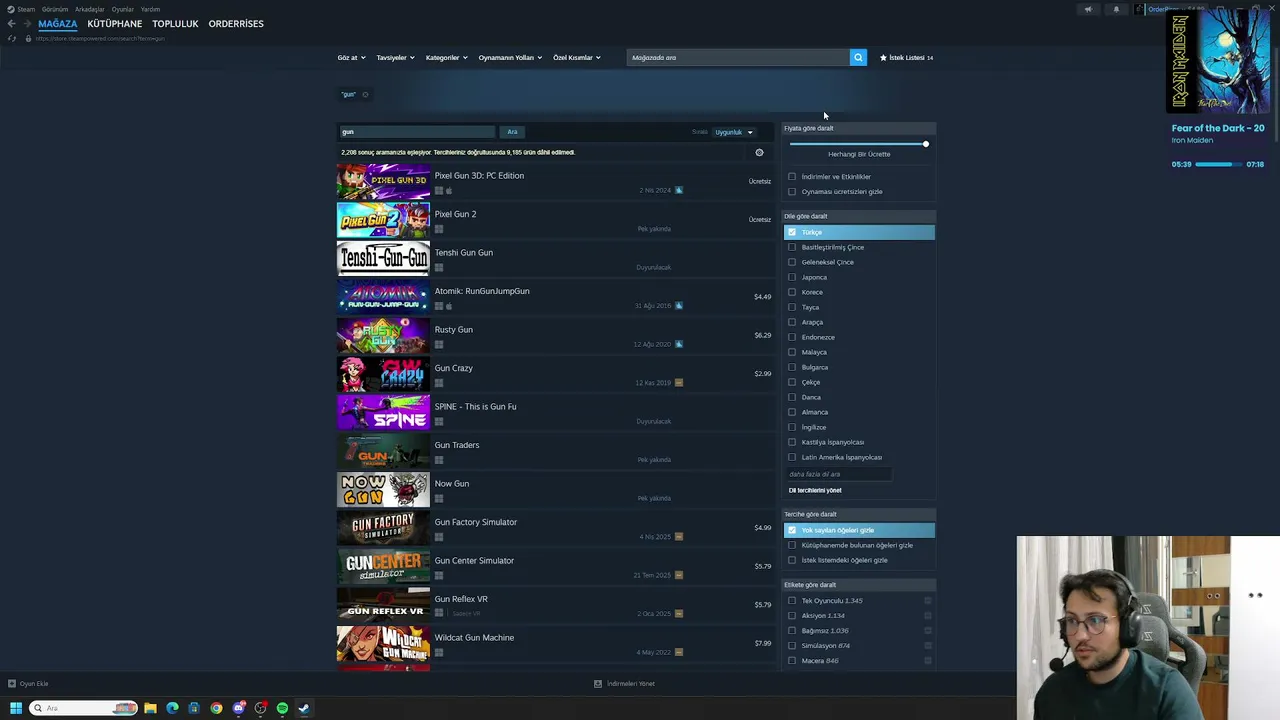Click the plus icon beside Oyun Ekle
Screen dimensions: 1280x720
[12, 684]
